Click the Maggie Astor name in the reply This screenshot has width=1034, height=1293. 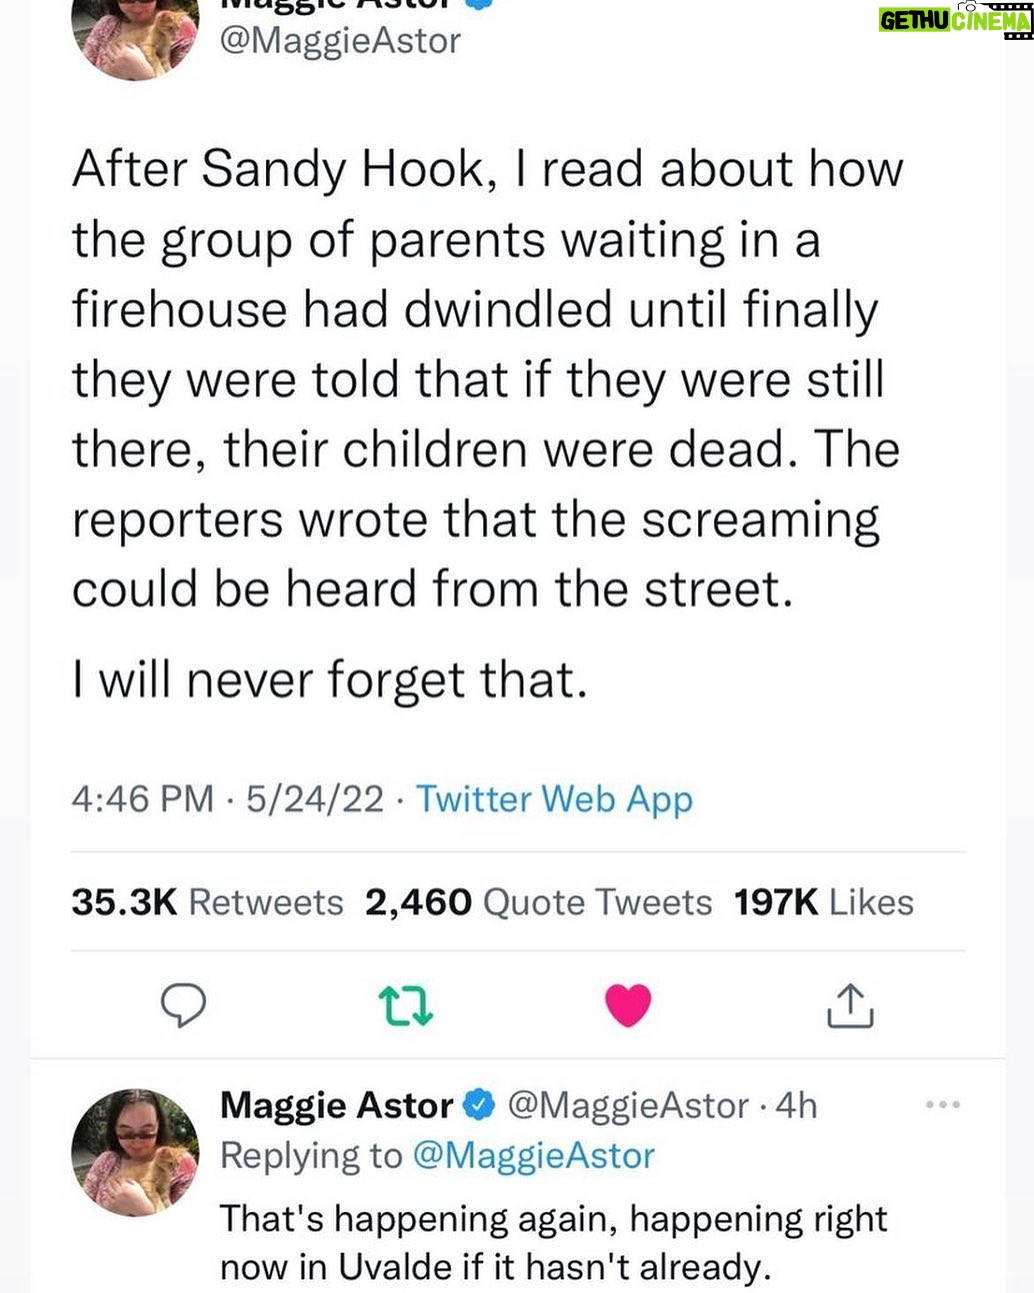pos(336,1105)
